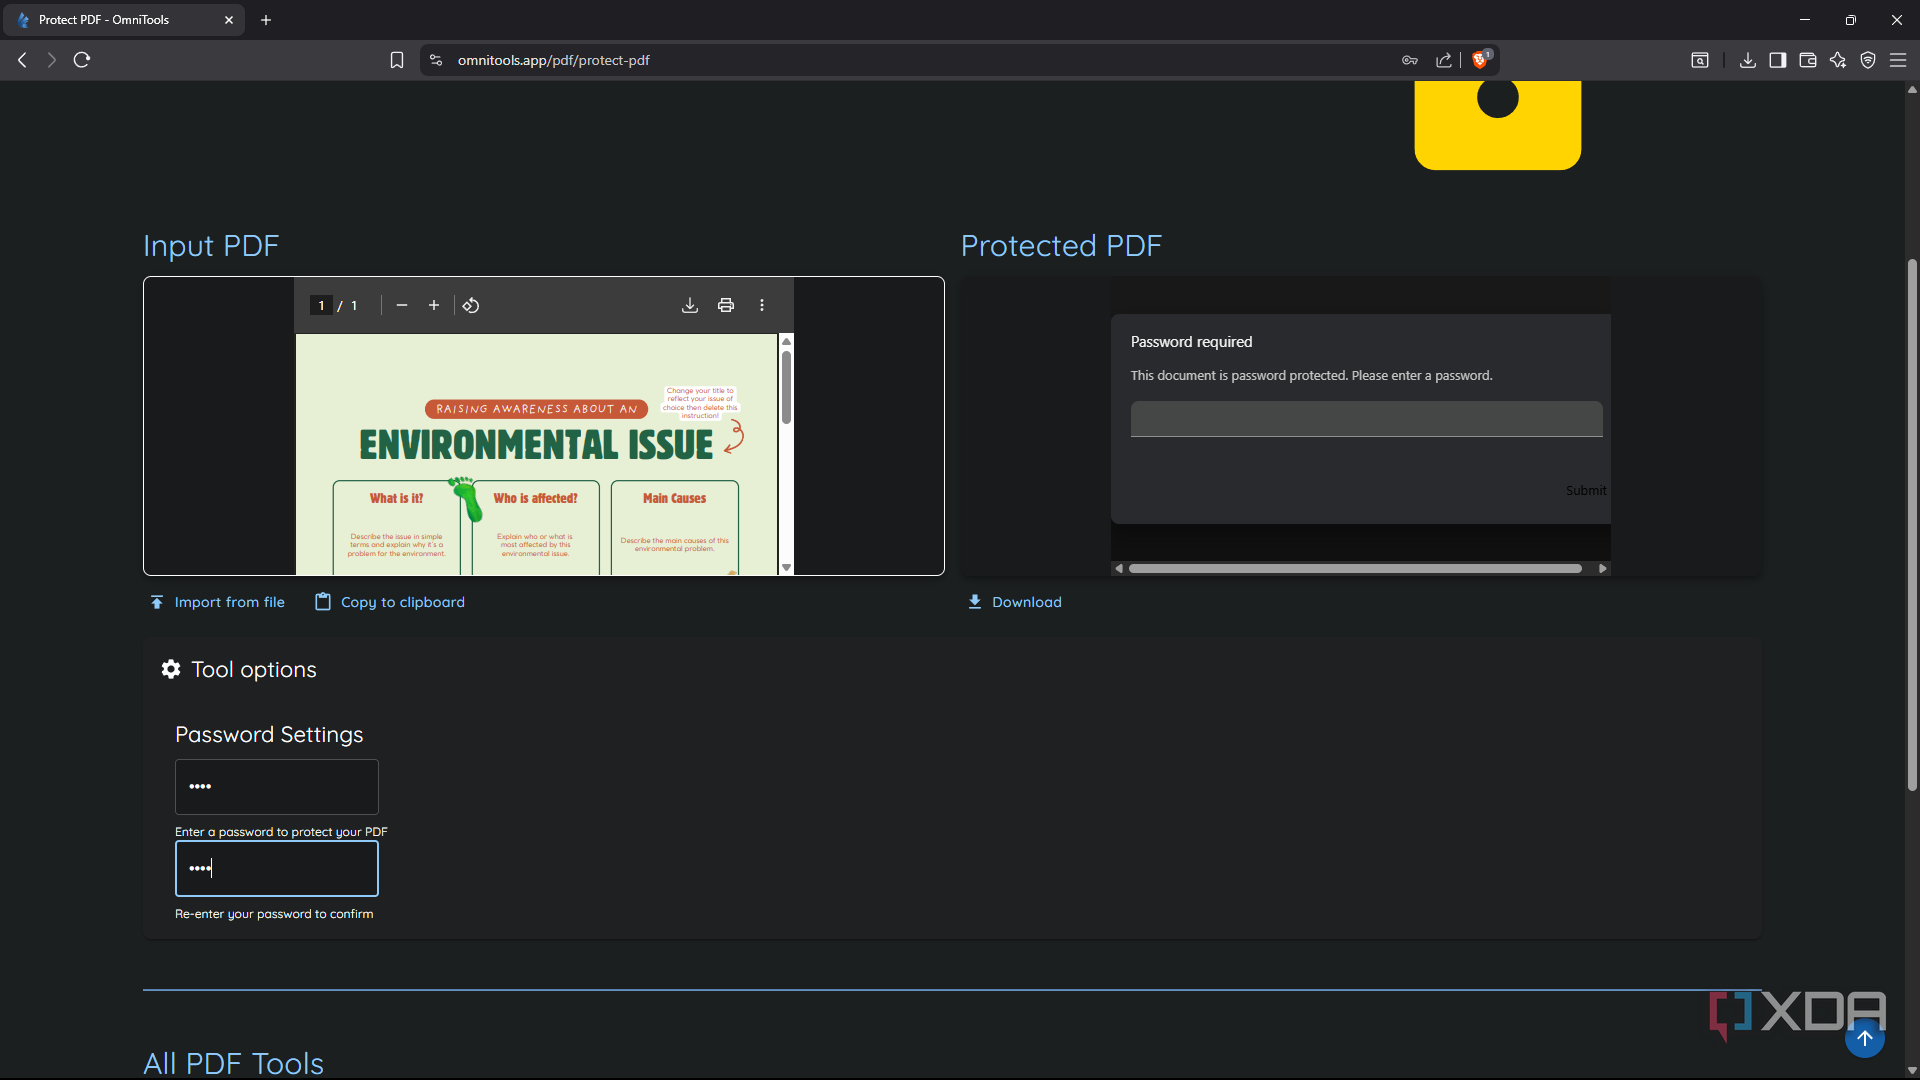
Task: Zoom in on Input PDF viewer
Action: 434,305
